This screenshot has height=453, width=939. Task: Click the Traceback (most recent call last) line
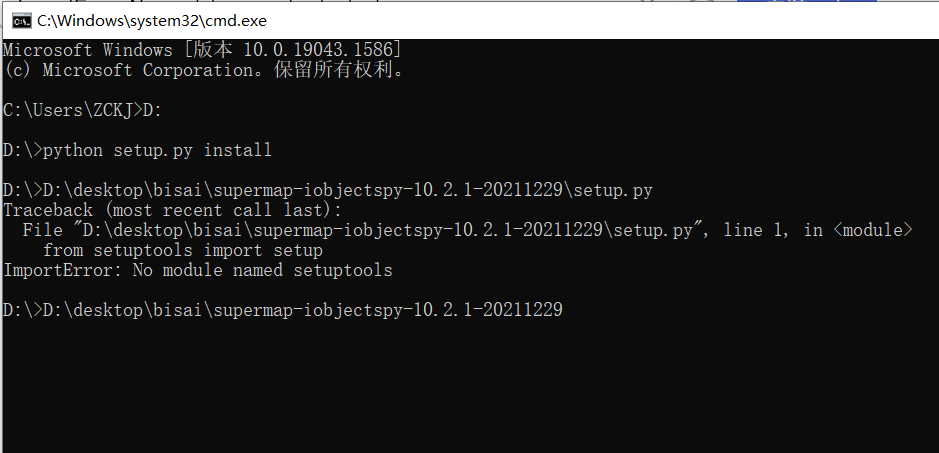tap(172, 210)
